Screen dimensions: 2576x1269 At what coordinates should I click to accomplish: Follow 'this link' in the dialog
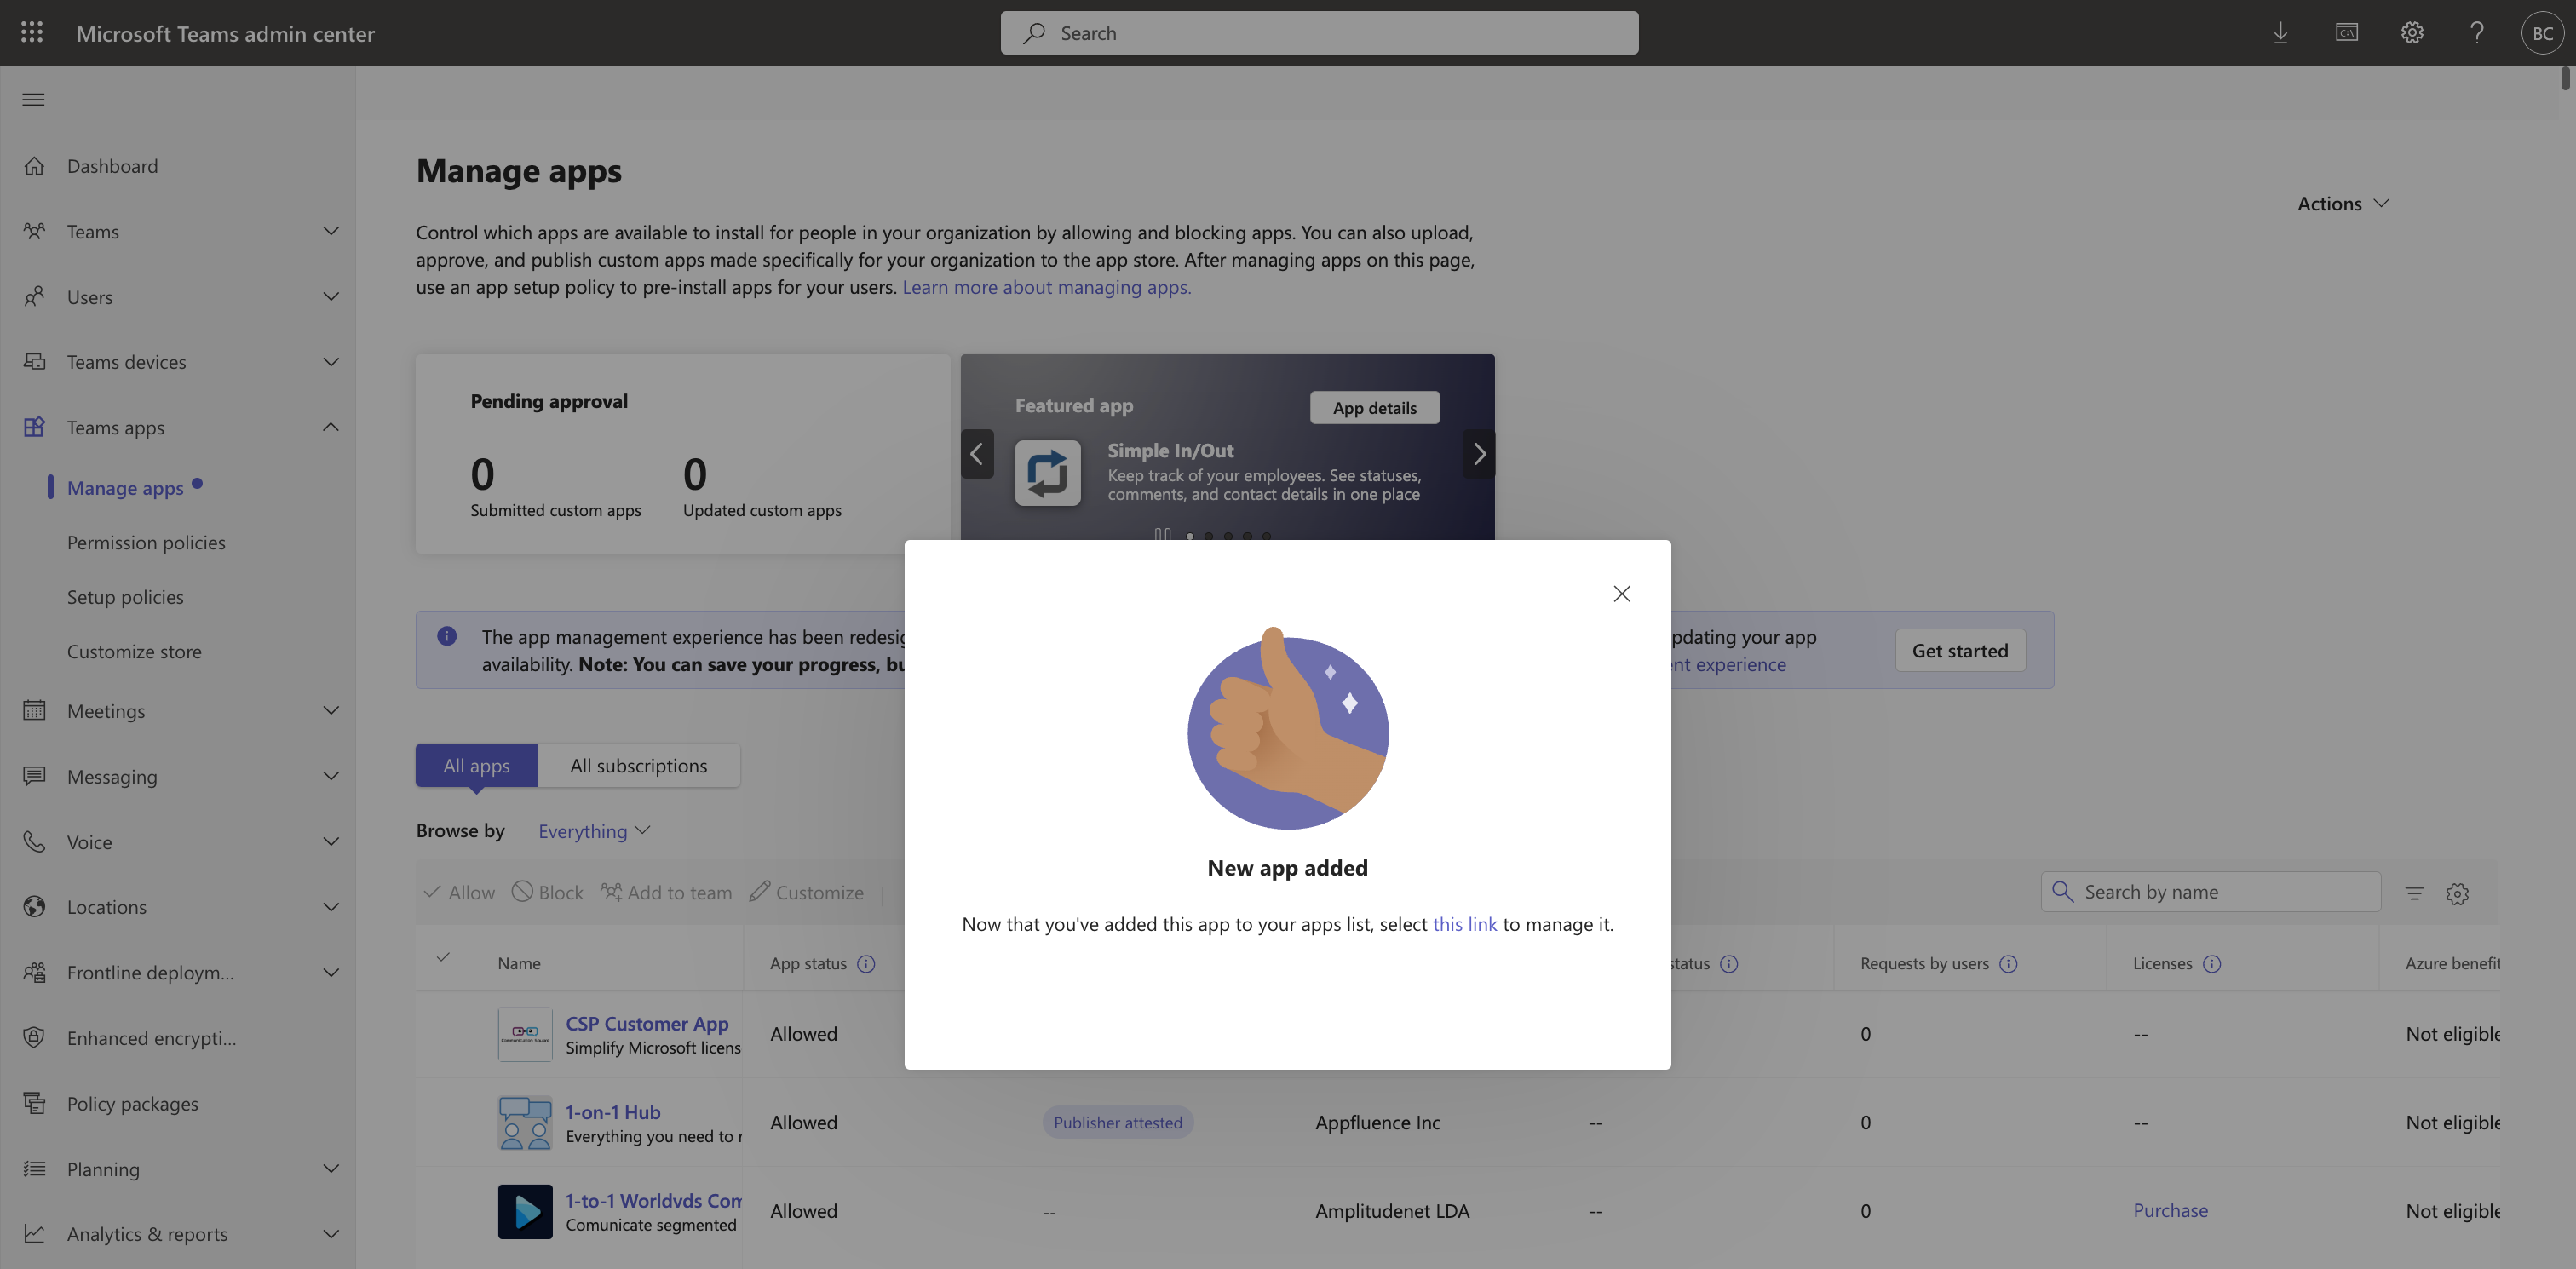tap(1464, 924)
